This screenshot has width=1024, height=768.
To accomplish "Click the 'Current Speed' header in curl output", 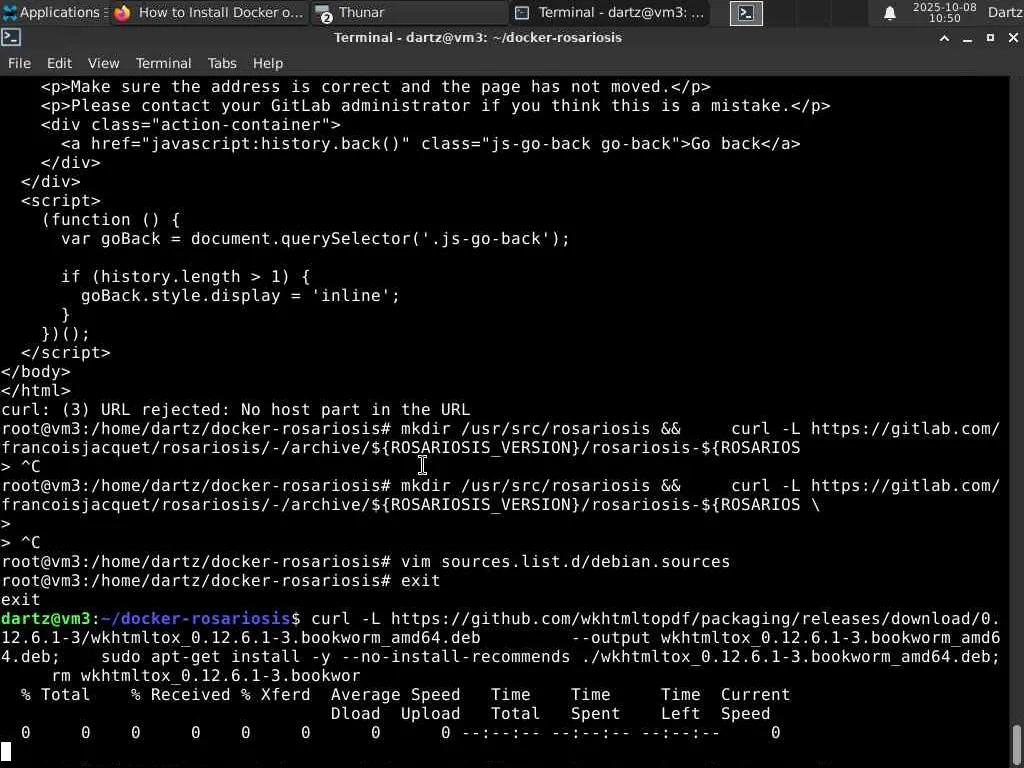I will pyautogui.click(x=756, y=704).
